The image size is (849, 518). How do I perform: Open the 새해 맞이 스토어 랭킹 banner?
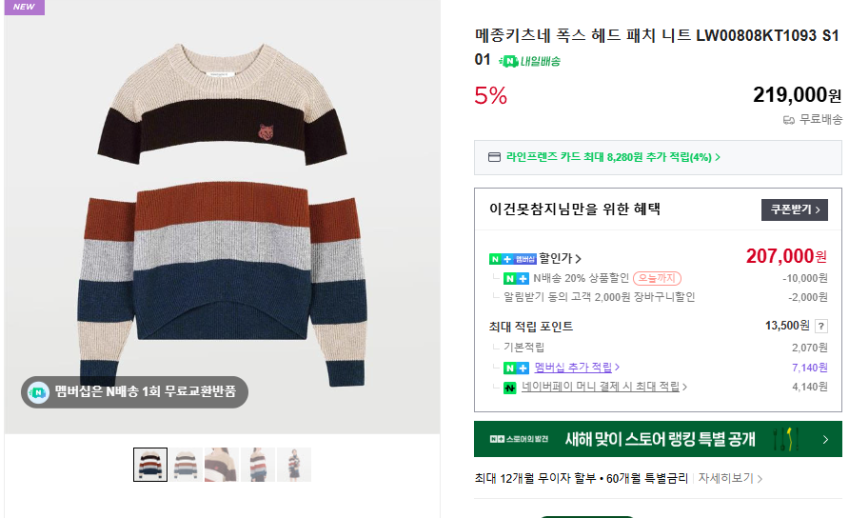coord(657,439)
